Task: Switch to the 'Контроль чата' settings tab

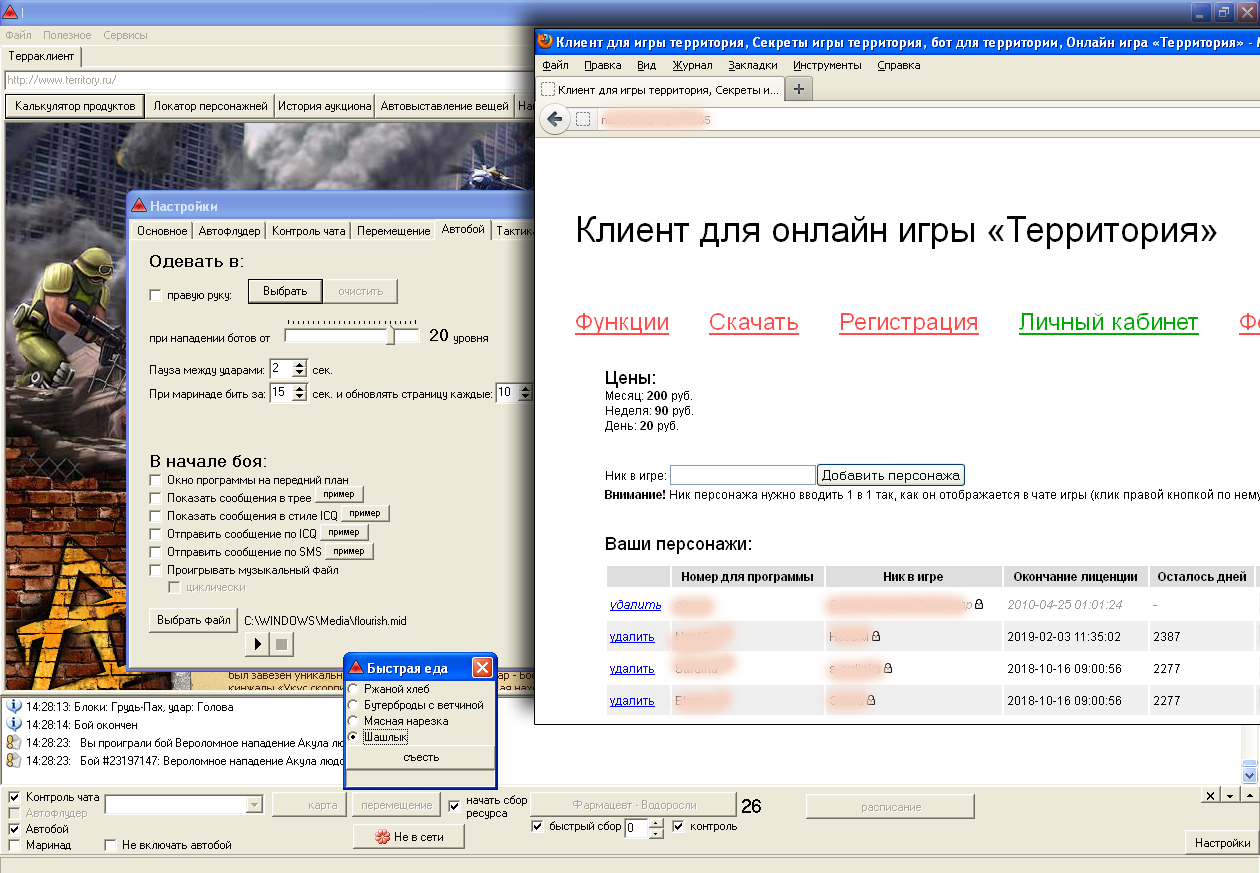Action: point(309,231)
